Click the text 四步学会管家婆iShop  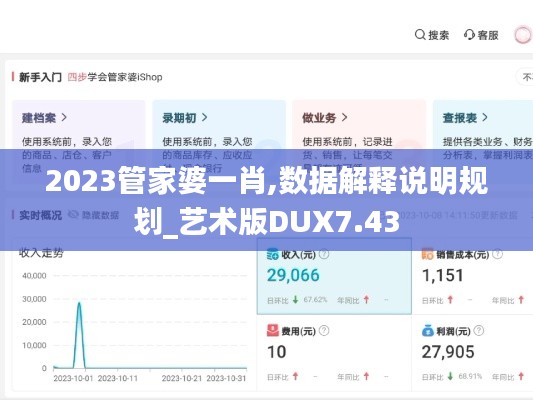(x=115, y=77)
